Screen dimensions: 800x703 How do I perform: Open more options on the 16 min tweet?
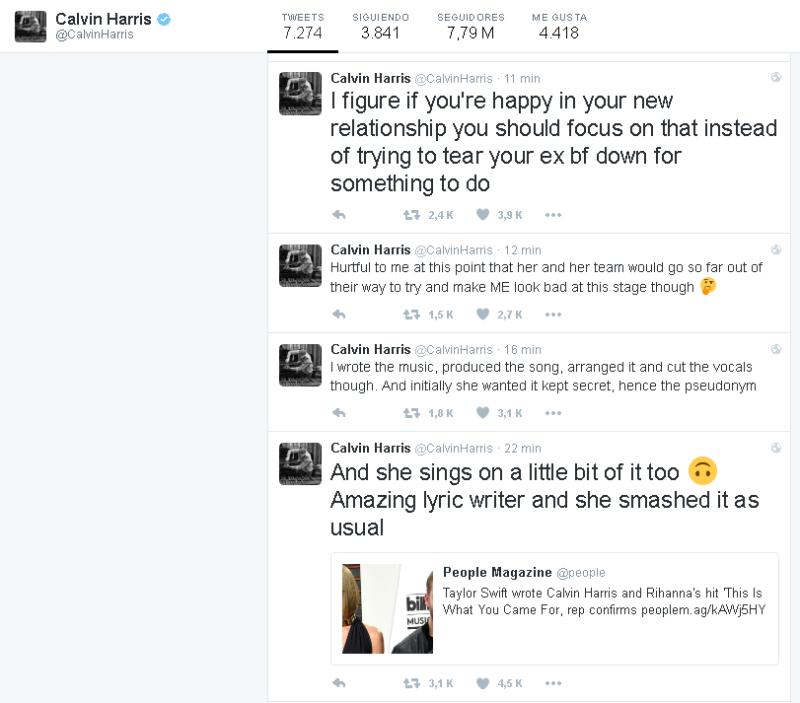click(x=553, y=412)
